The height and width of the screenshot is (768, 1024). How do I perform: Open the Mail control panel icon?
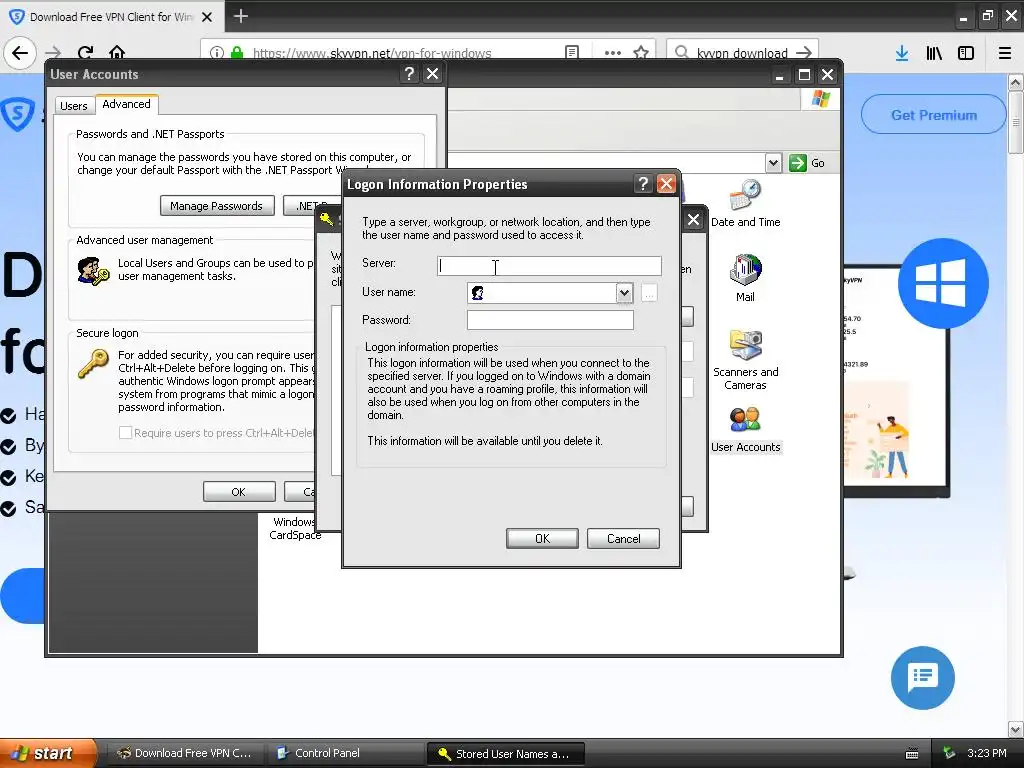pos(745,278)
